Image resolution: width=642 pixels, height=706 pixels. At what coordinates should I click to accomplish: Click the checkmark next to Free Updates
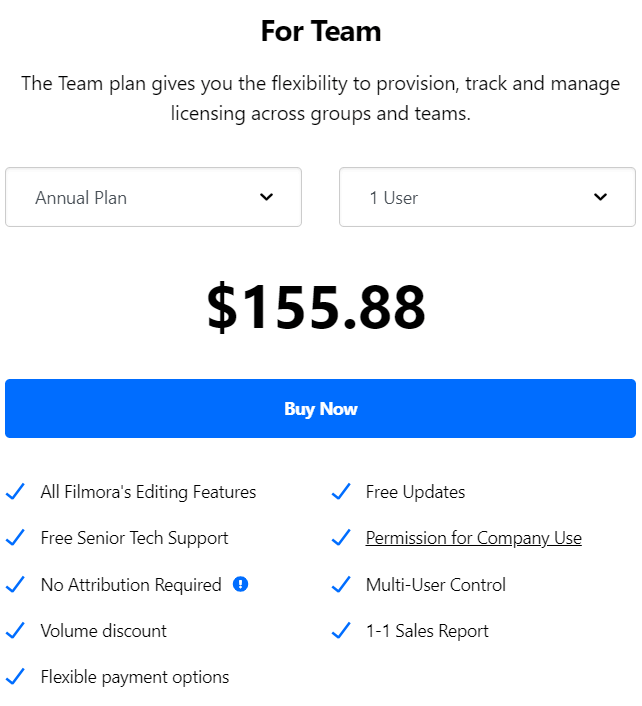pos(340,492)
